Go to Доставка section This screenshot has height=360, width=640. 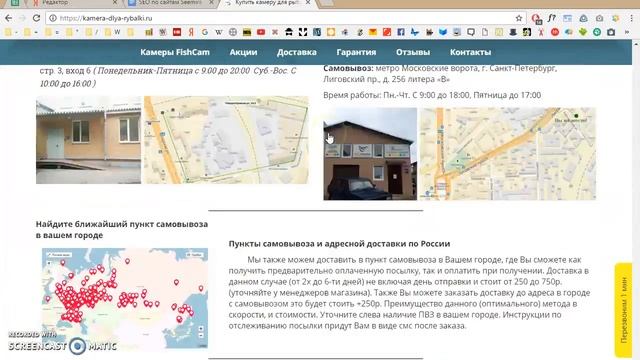297,52
